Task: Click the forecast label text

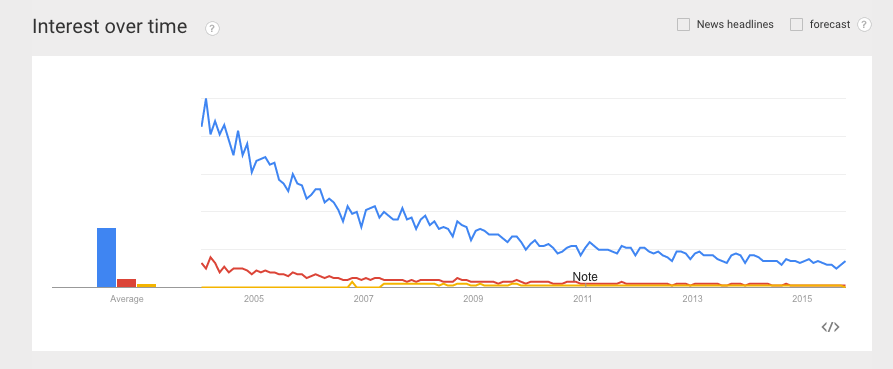Action: (830, 24)
